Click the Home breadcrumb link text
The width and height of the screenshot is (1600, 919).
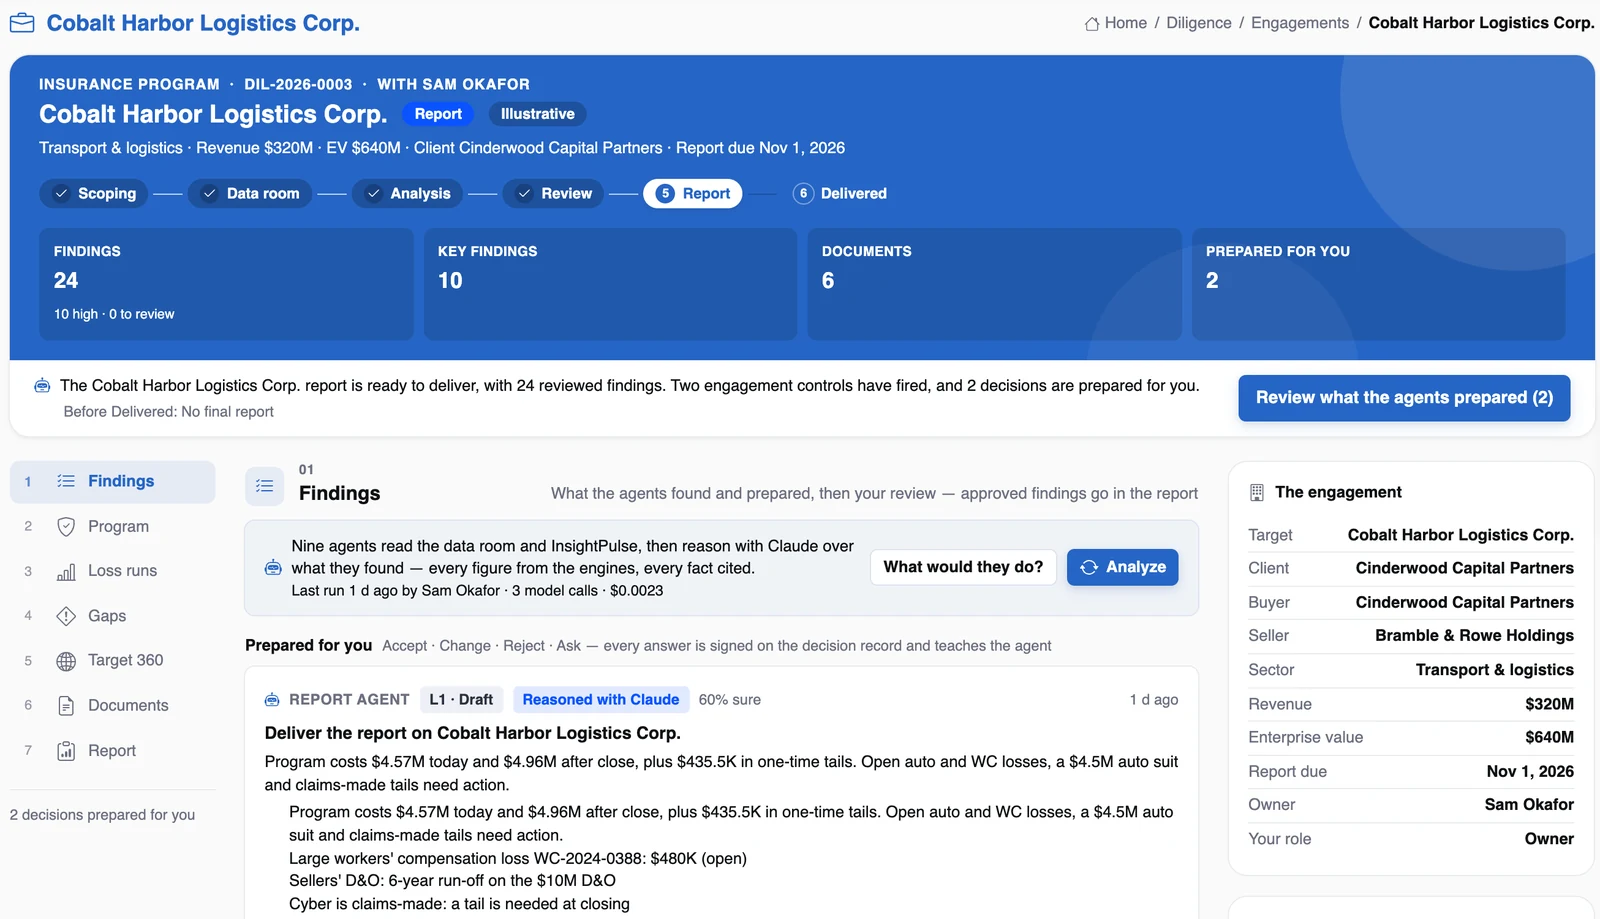point(1126,23)
